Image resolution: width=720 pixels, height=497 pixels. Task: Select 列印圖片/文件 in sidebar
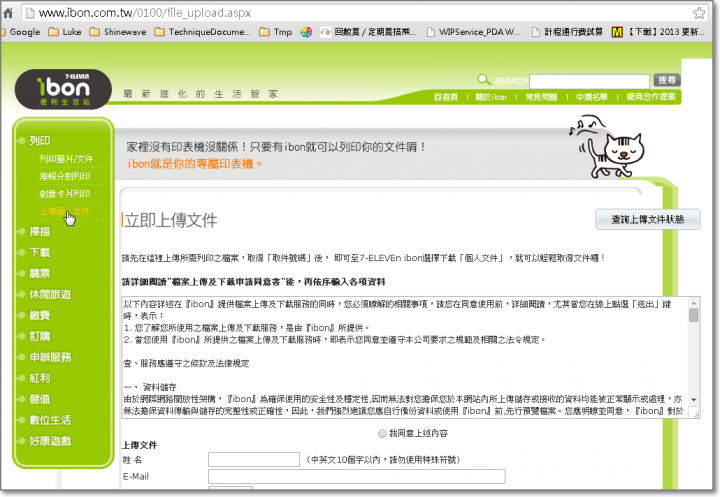click(x=66, y=159)
